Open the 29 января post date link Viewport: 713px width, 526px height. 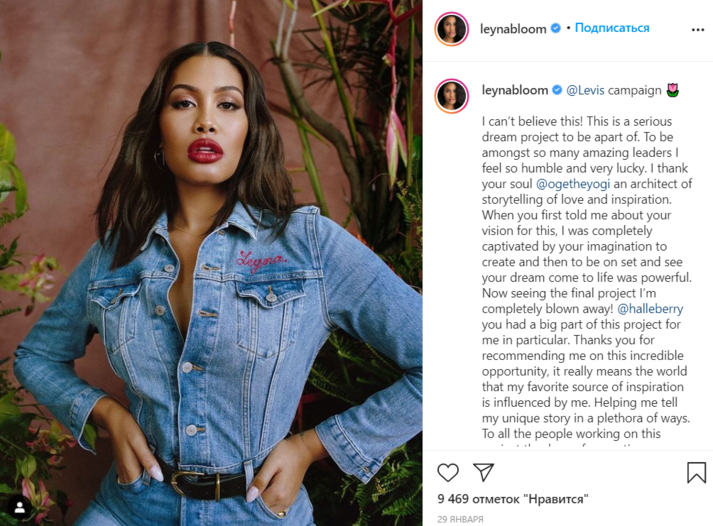coord(460,519)
